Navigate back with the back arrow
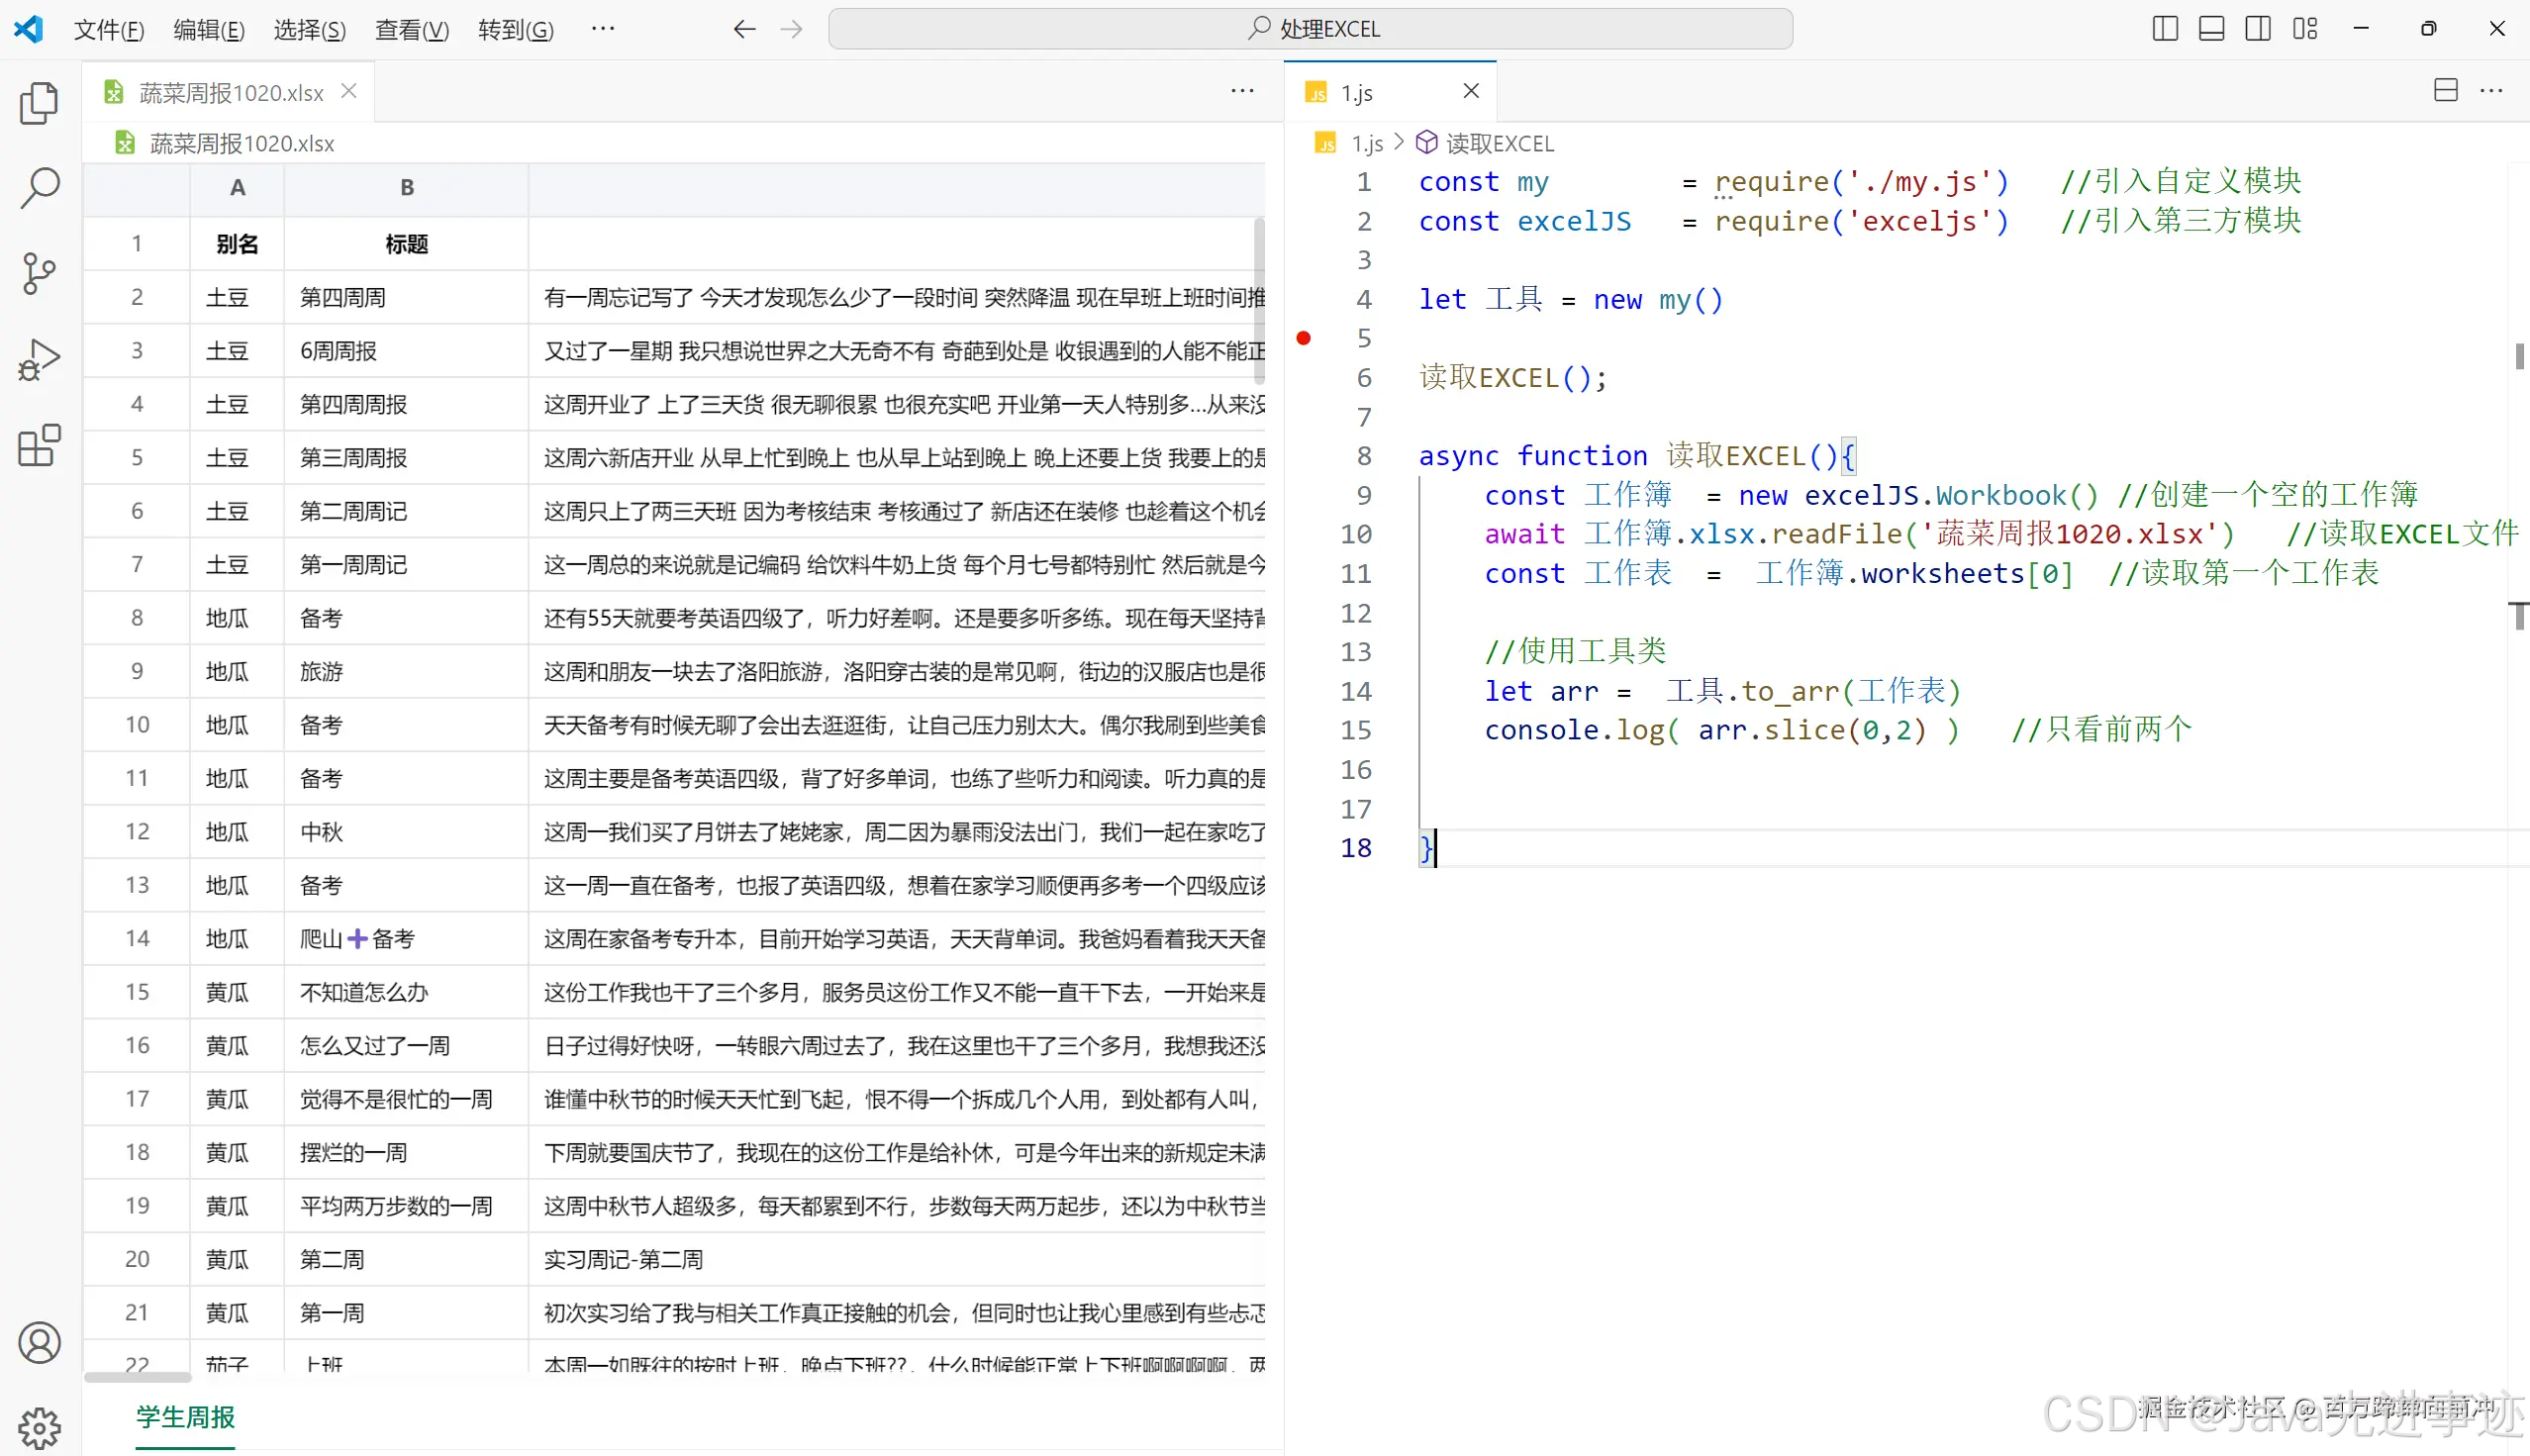2530x1456 pixels. coord(744,29)
